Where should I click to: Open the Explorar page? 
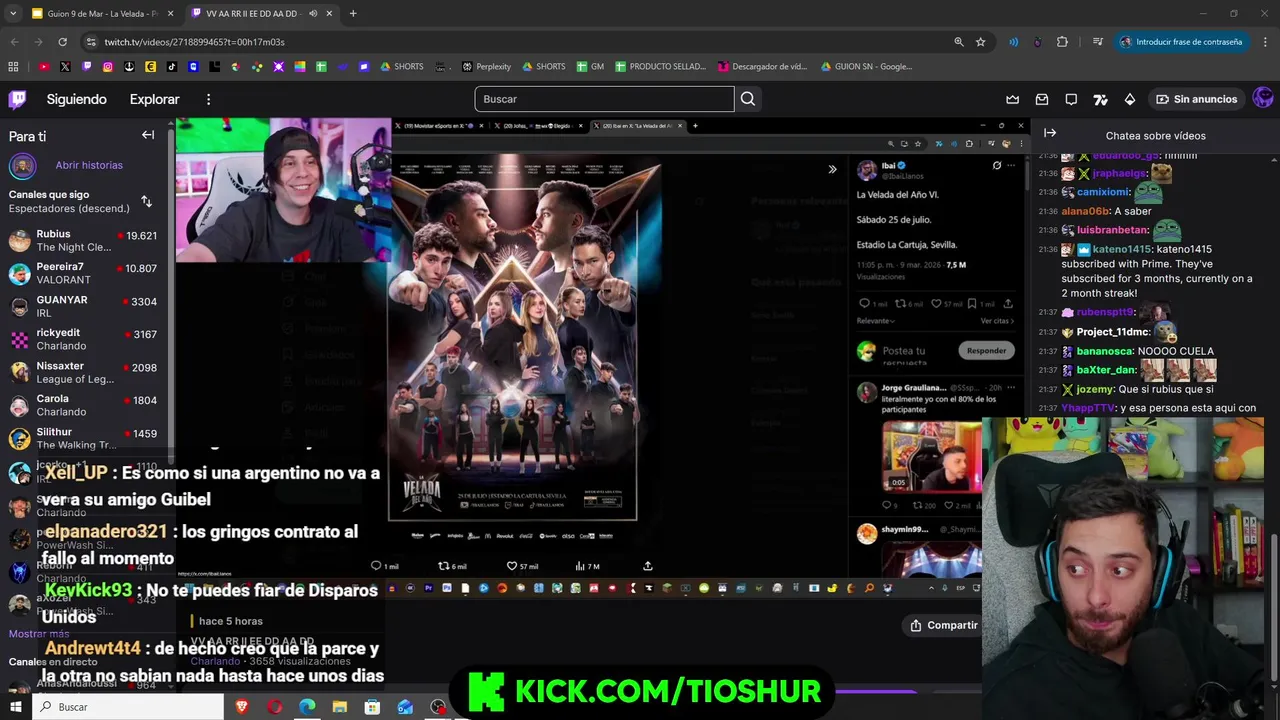(154, 99)
